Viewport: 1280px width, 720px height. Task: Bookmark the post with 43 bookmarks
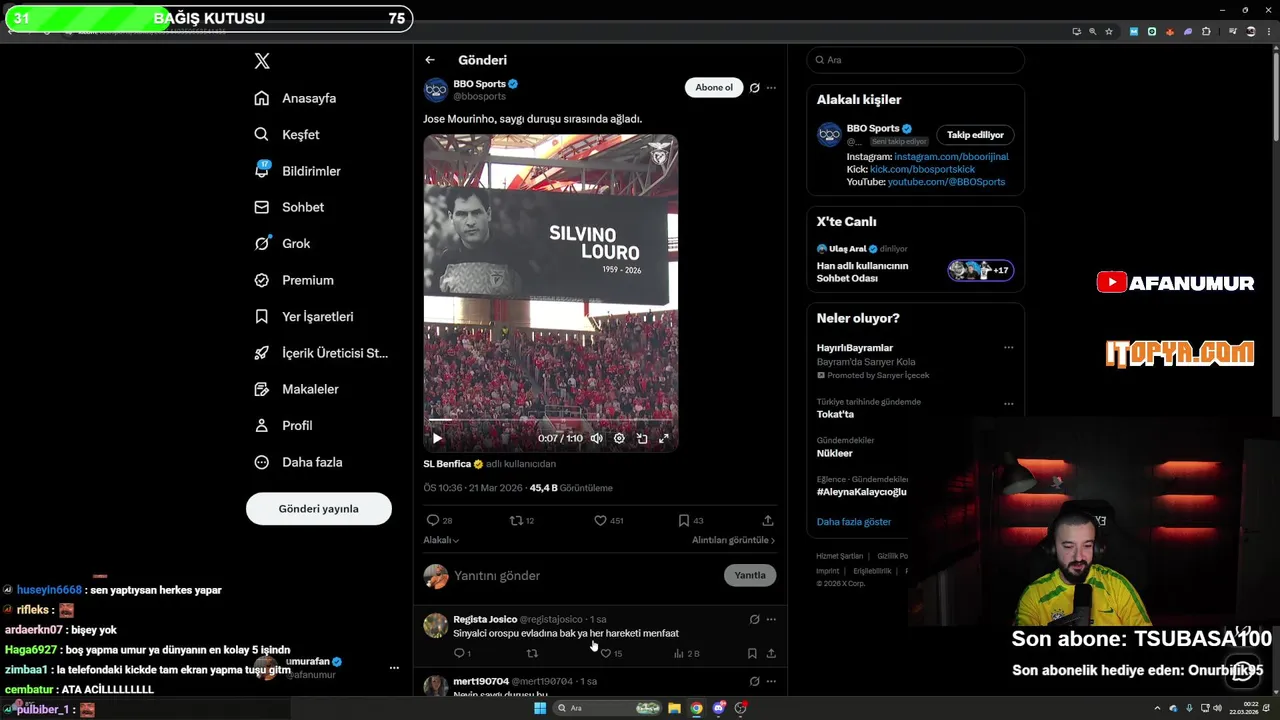pos(691,520)
